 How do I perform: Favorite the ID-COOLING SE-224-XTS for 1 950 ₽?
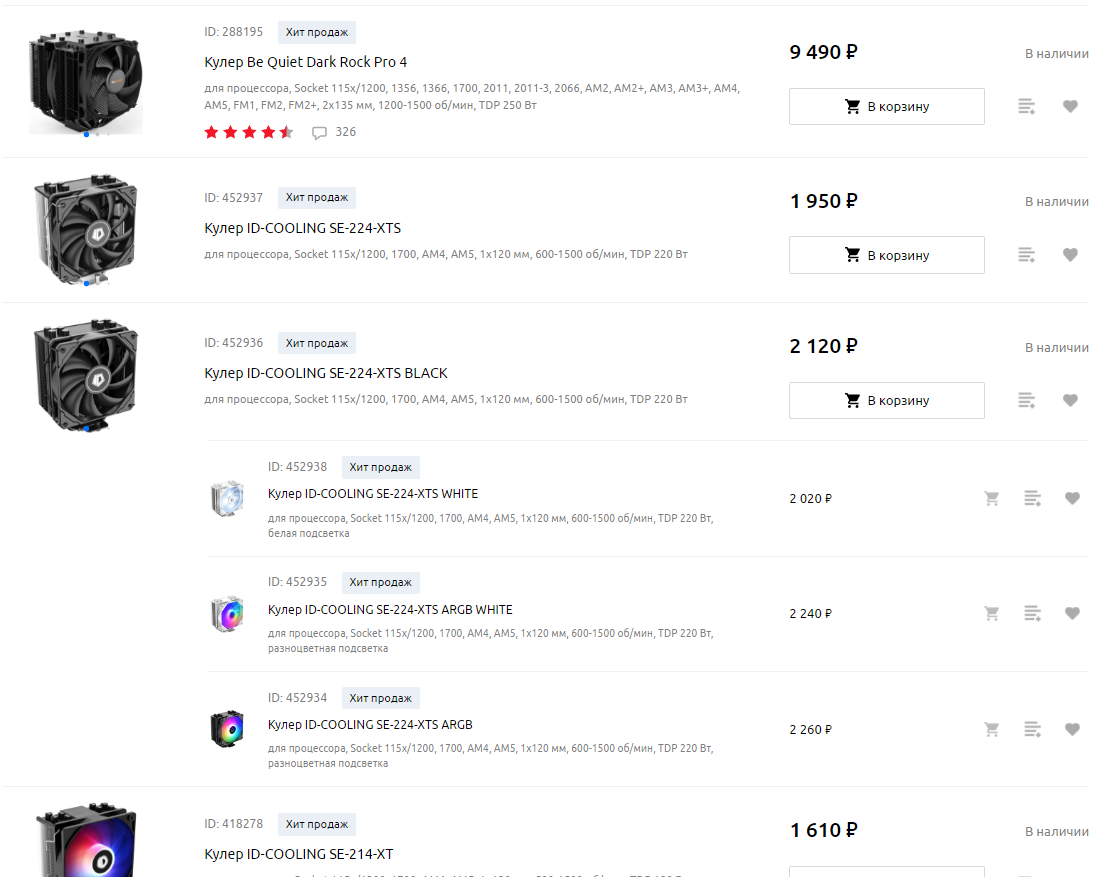click(x=1070, y=255)
